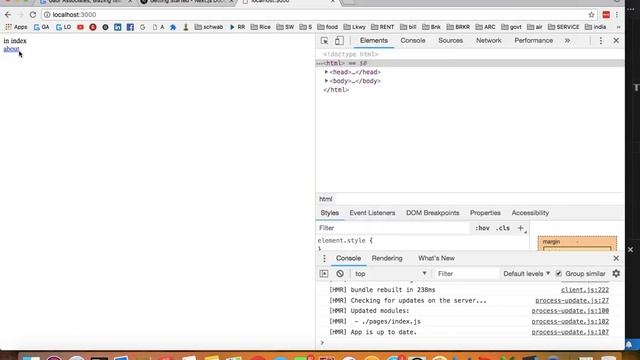Open the GA bookmark
640x360 pixels.
click(x=42, y=27)
